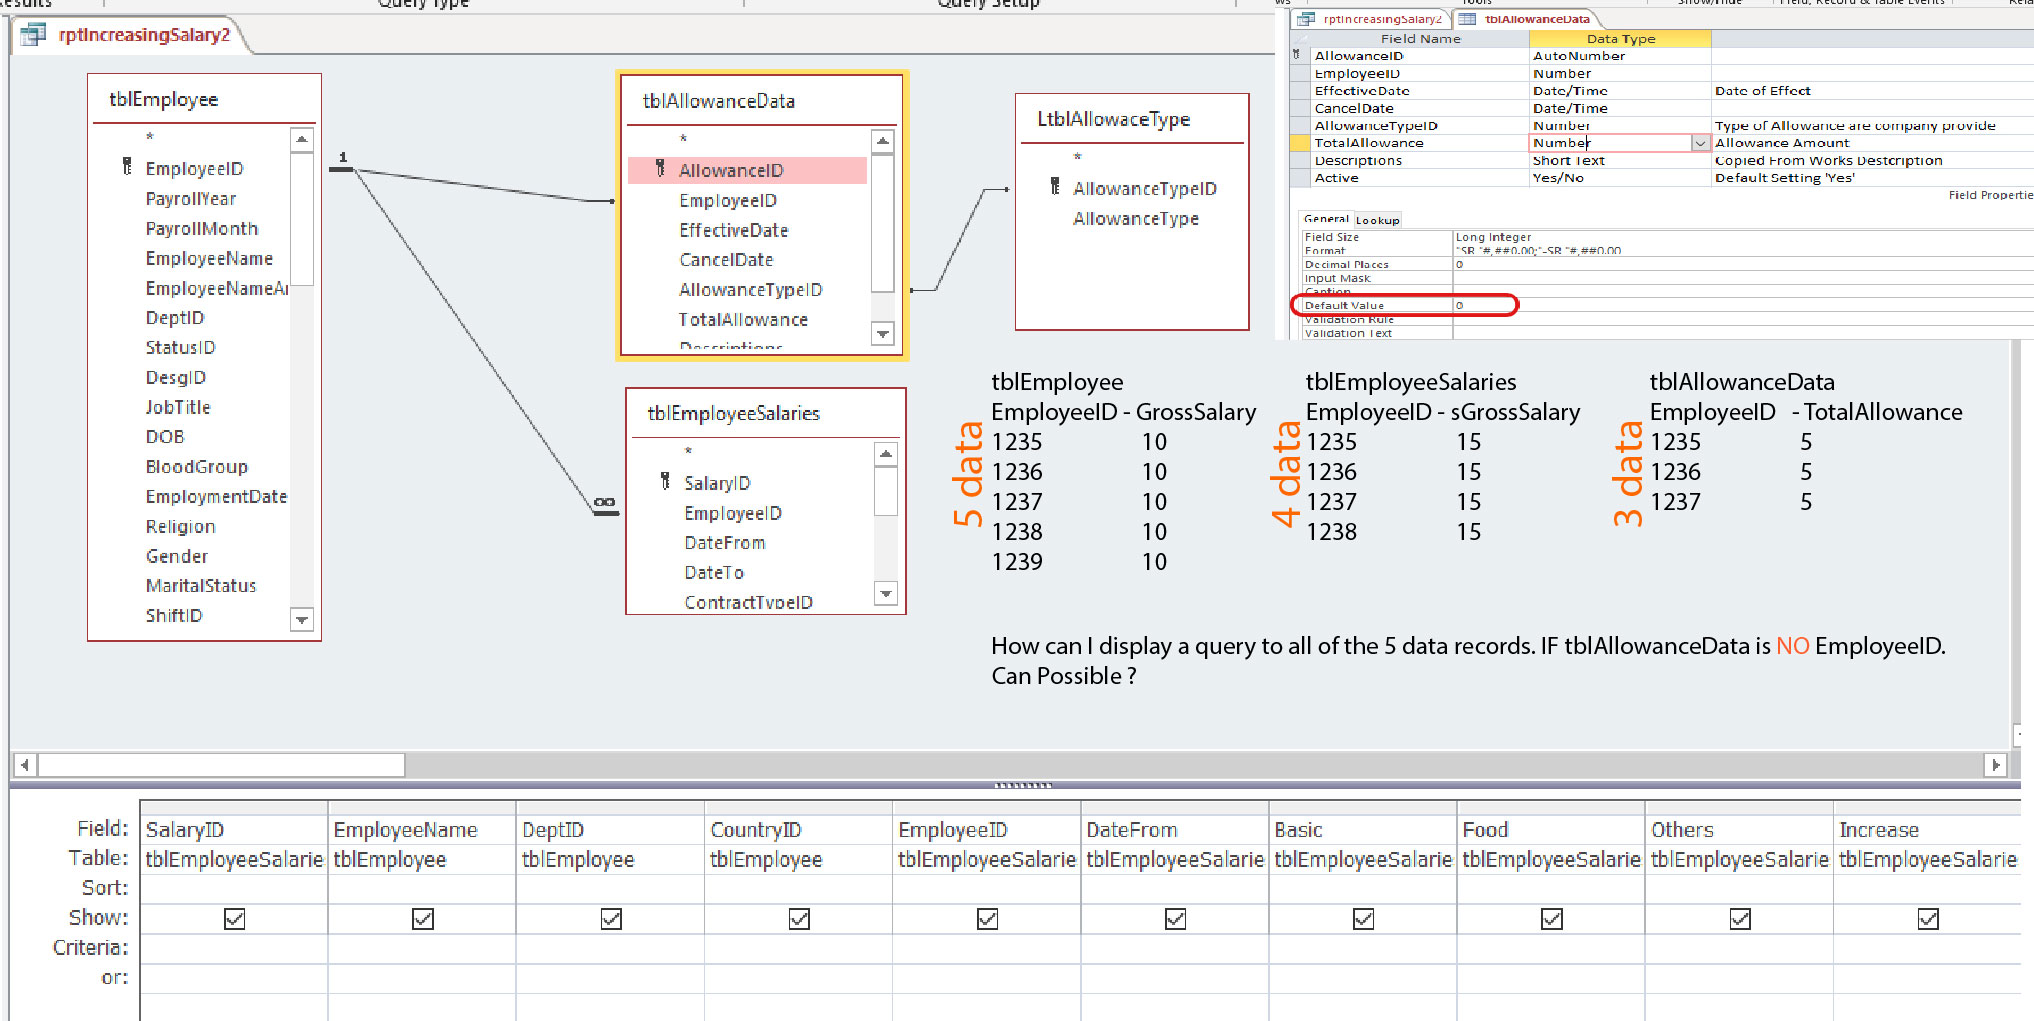Click the table icon on the tblAllowanceData tab

coord(1467,19)
